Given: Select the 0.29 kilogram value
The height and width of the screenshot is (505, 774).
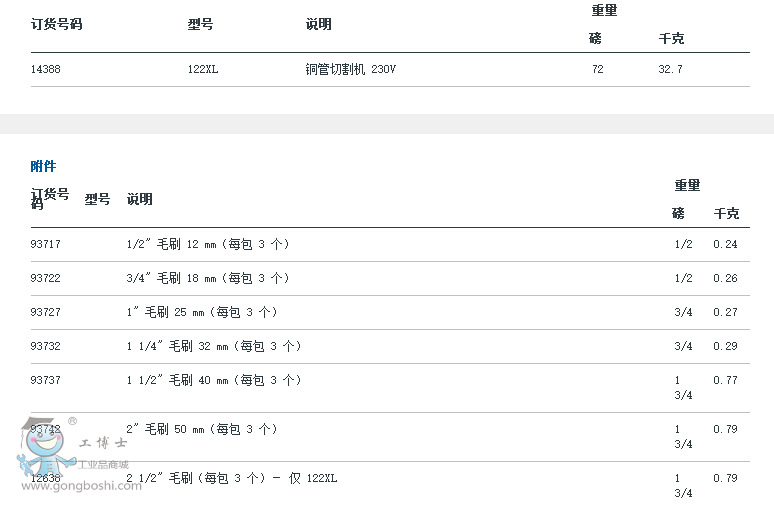Looking at the screenshot, I should 725,346.
